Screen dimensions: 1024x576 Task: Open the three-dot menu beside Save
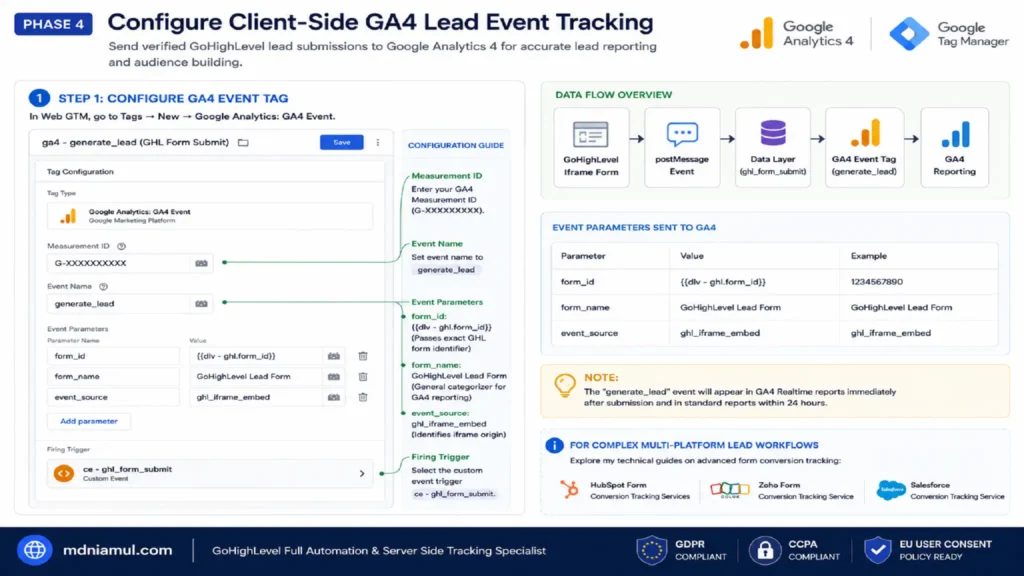point(377,142)
